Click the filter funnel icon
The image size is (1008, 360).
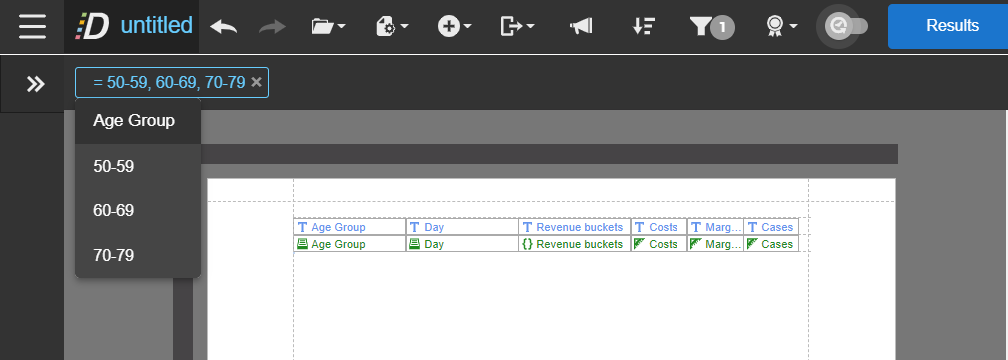[700, 26]
